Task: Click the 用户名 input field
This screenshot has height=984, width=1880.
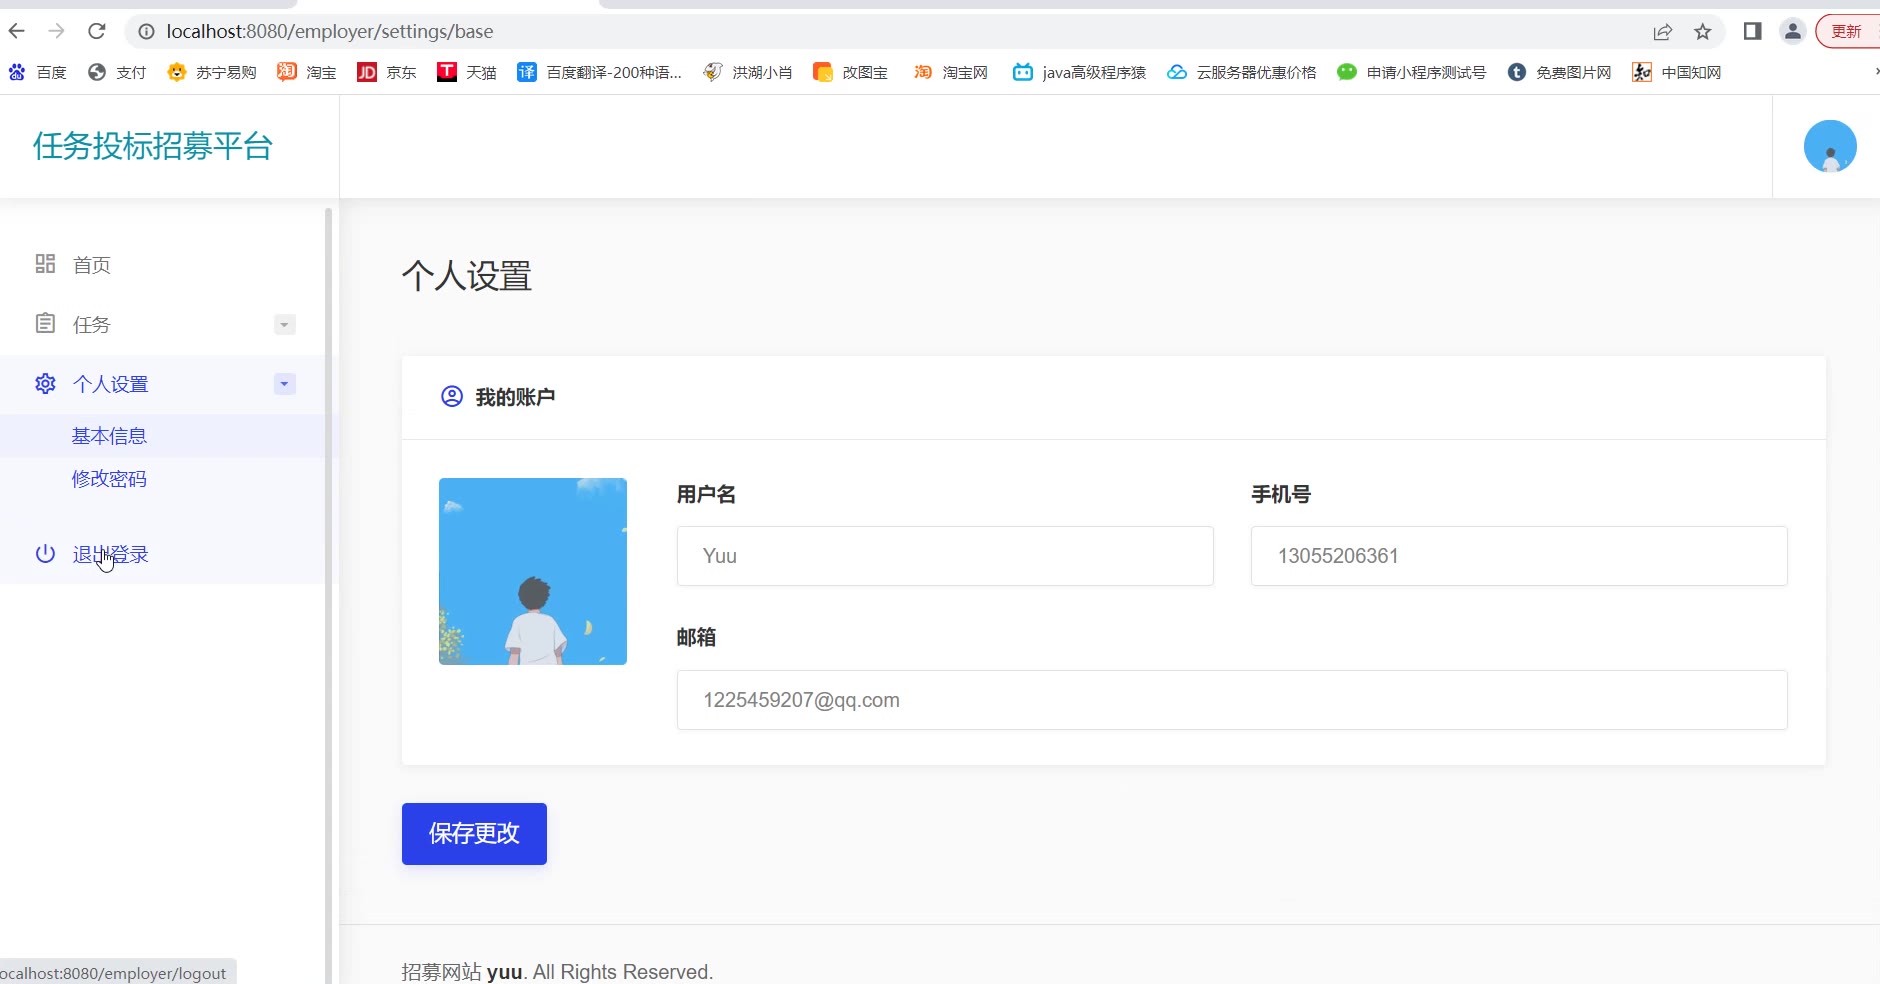Action: click(x=944, y=556)
